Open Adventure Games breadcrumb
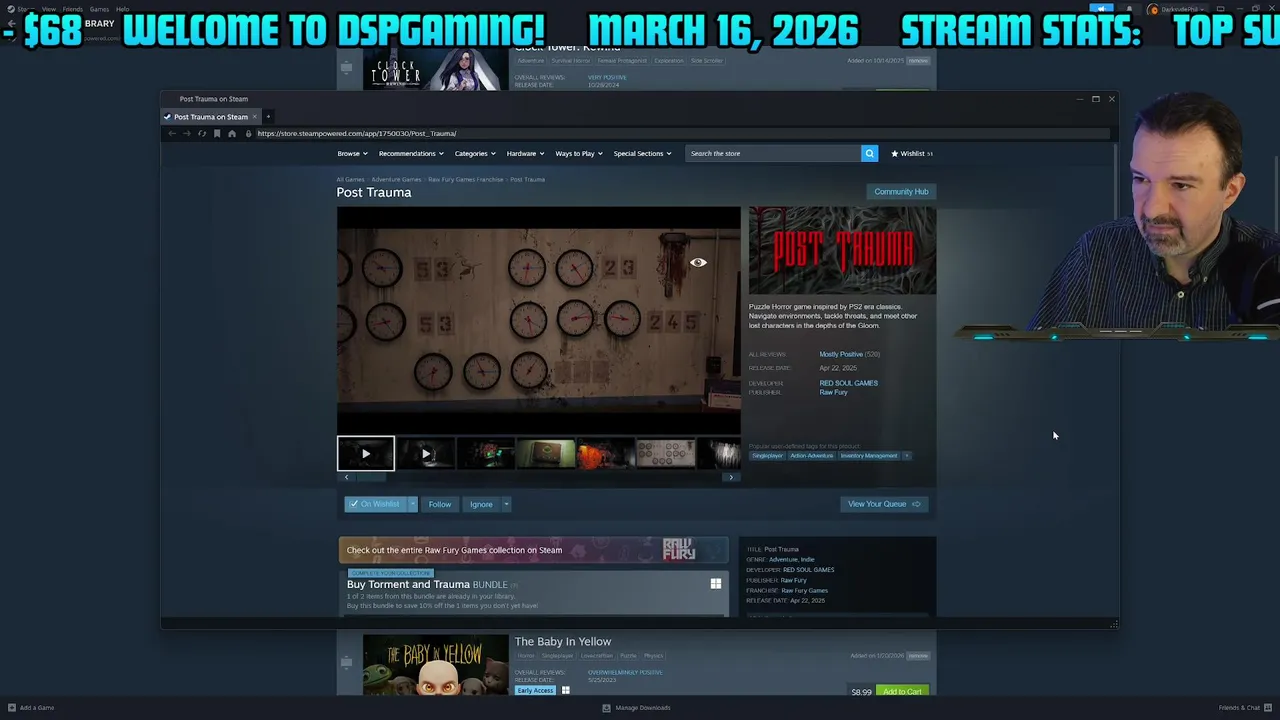 tap(396, 179)
